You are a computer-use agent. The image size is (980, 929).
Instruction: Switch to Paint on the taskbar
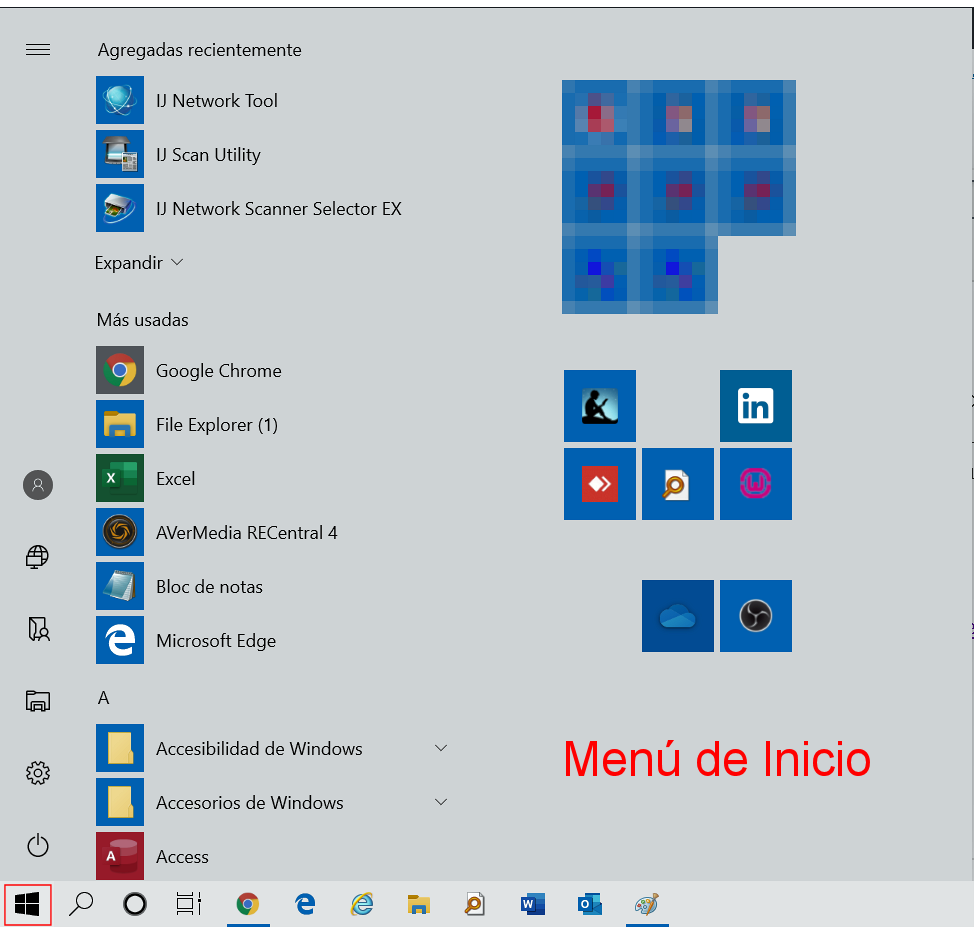[x=647, y=904]
